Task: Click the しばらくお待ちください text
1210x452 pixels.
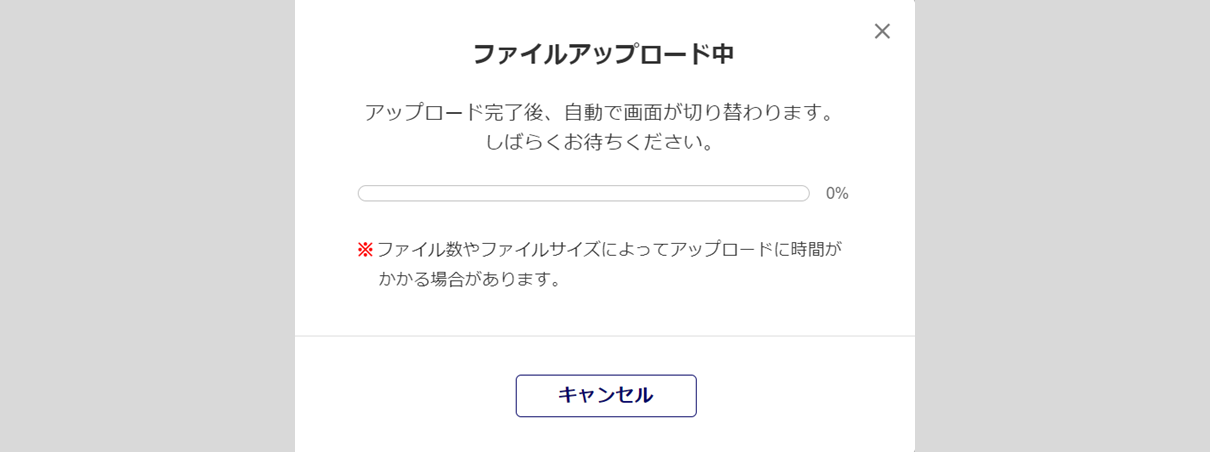Action: coord(599,142)
